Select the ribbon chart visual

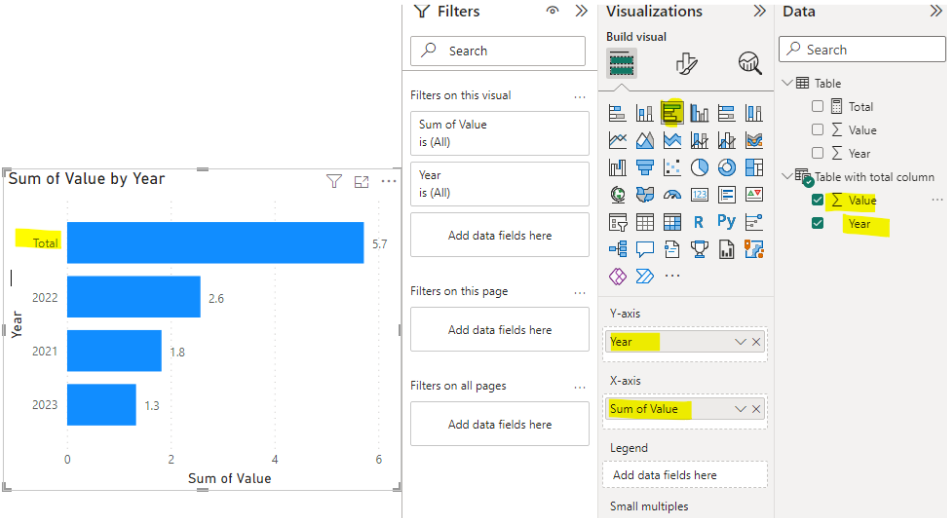tap(754, 140)
